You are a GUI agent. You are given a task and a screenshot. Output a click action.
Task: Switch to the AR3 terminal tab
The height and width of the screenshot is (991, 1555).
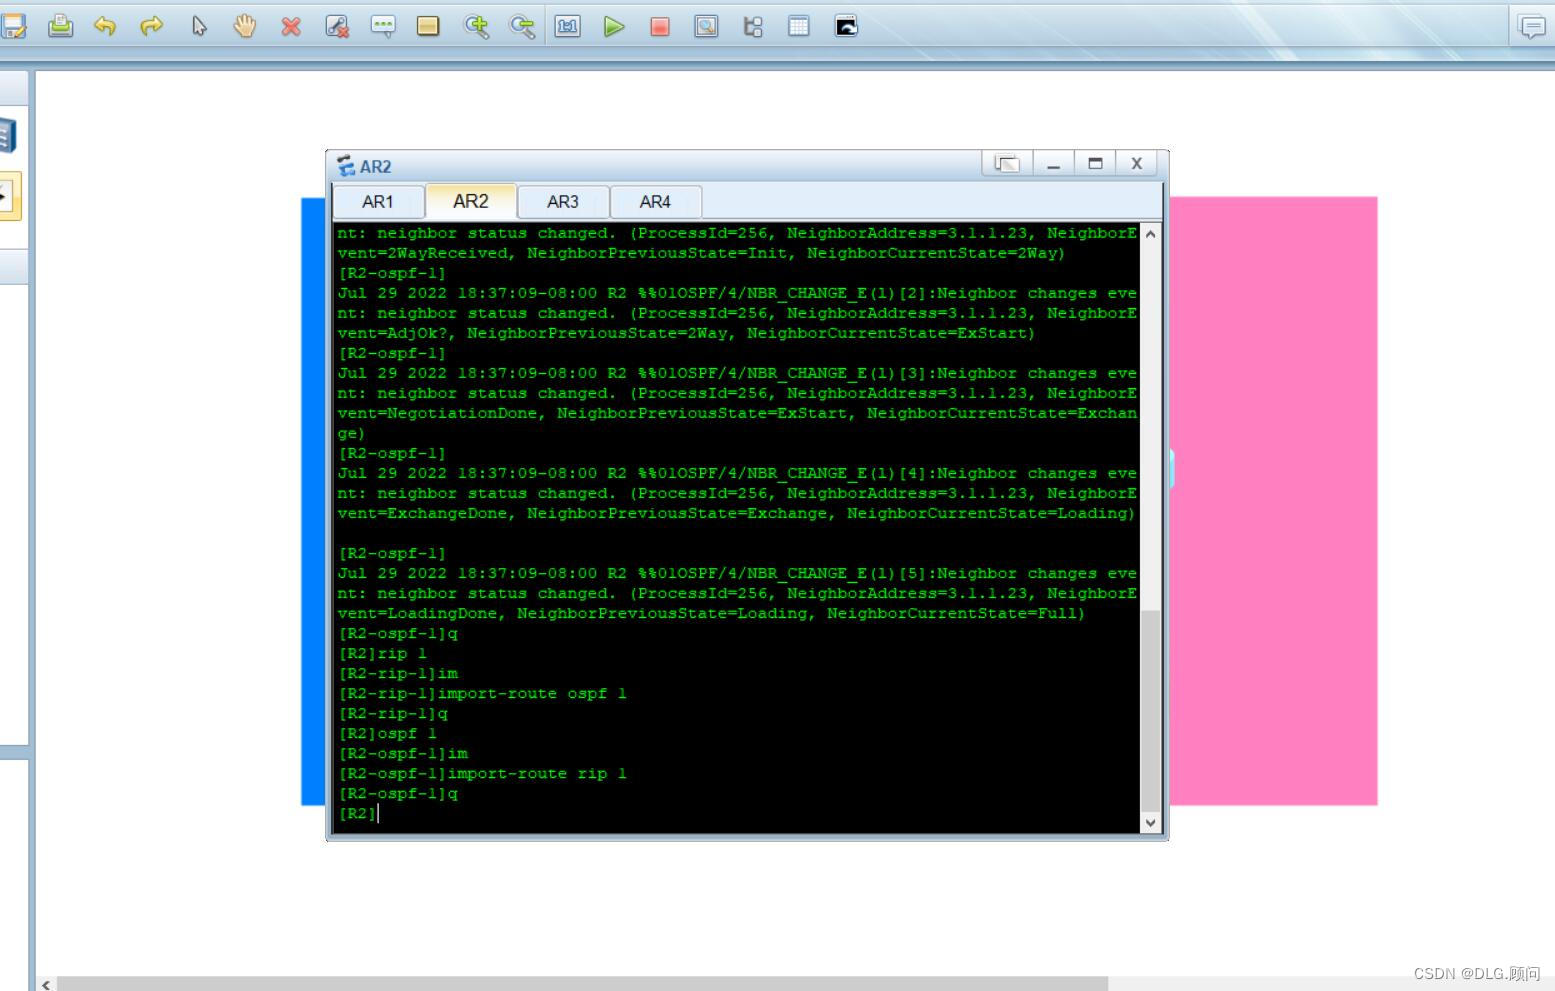coord(563,202)
